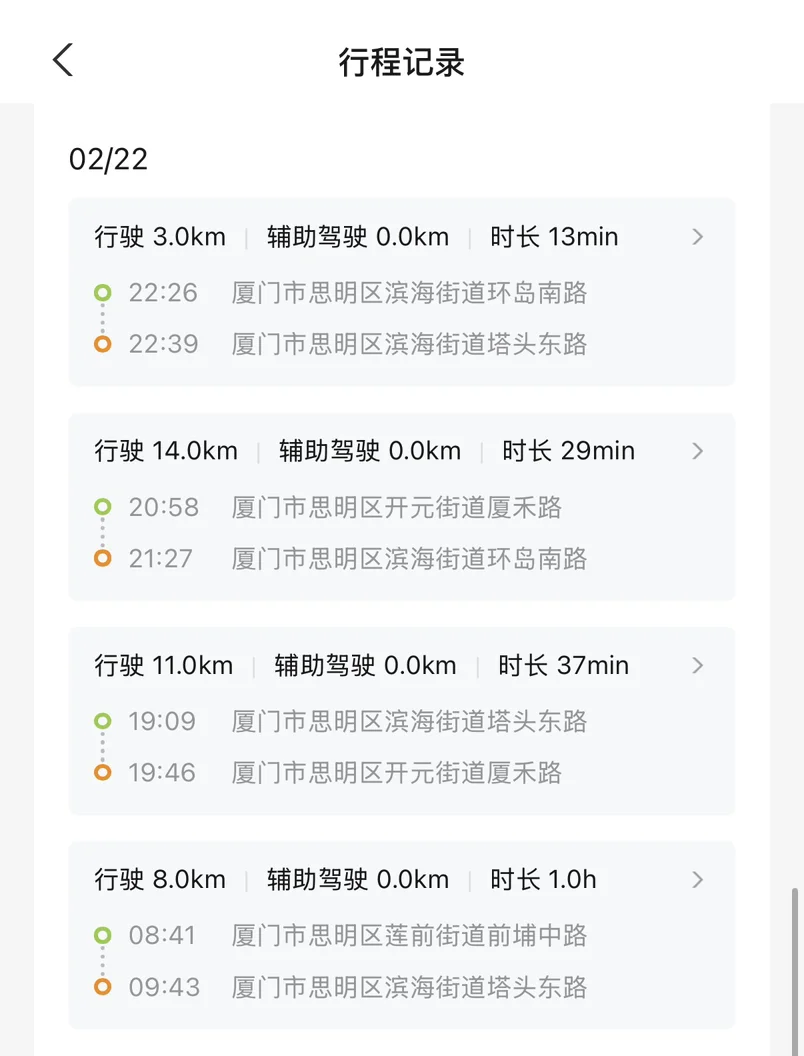Click green start marker at 20:58
This screenshot has height=1056, width=804.
[x=102, y=507]
